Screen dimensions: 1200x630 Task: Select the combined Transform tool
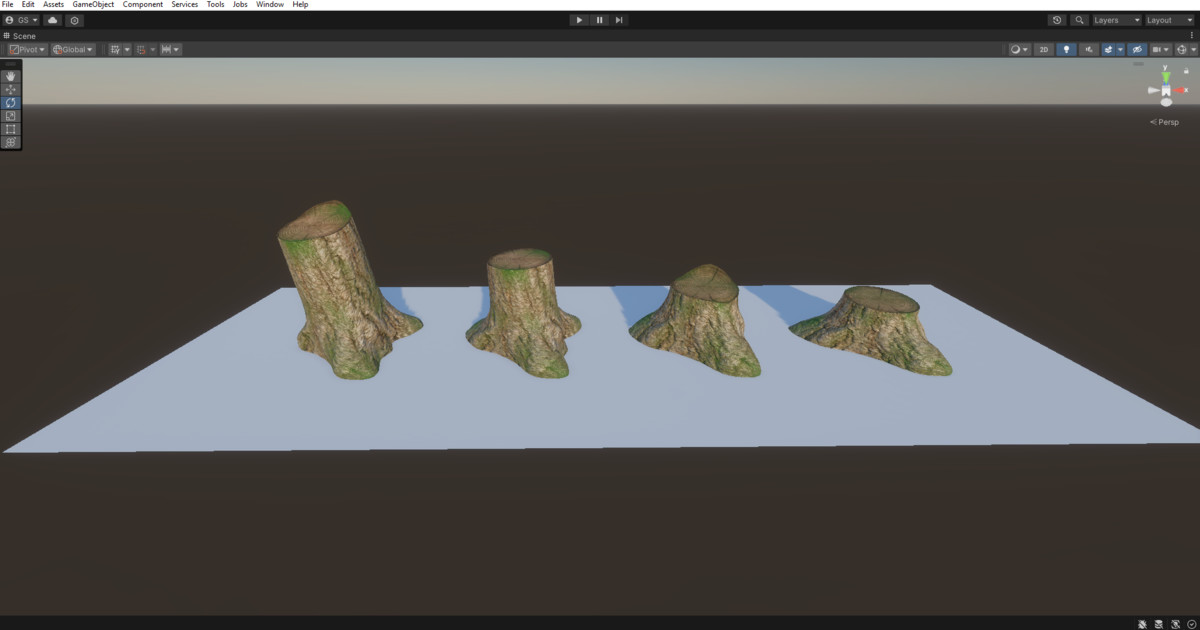pyautogui.click(x=10, y=141)
